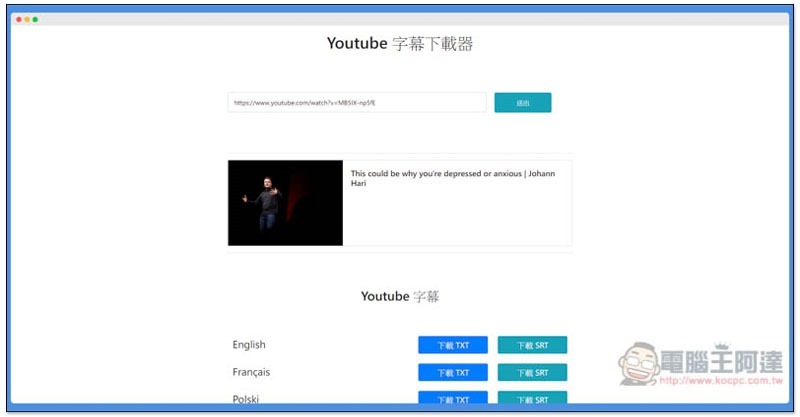Click the YouTube URL input field
The width and height of the screenshot is (800, 417).
tap(357, 103)
